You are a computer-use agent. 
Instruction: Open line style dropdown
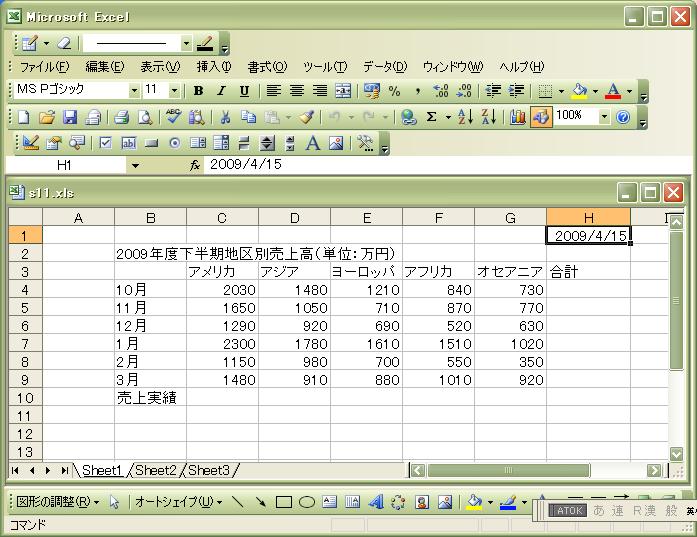pos(187,43)
